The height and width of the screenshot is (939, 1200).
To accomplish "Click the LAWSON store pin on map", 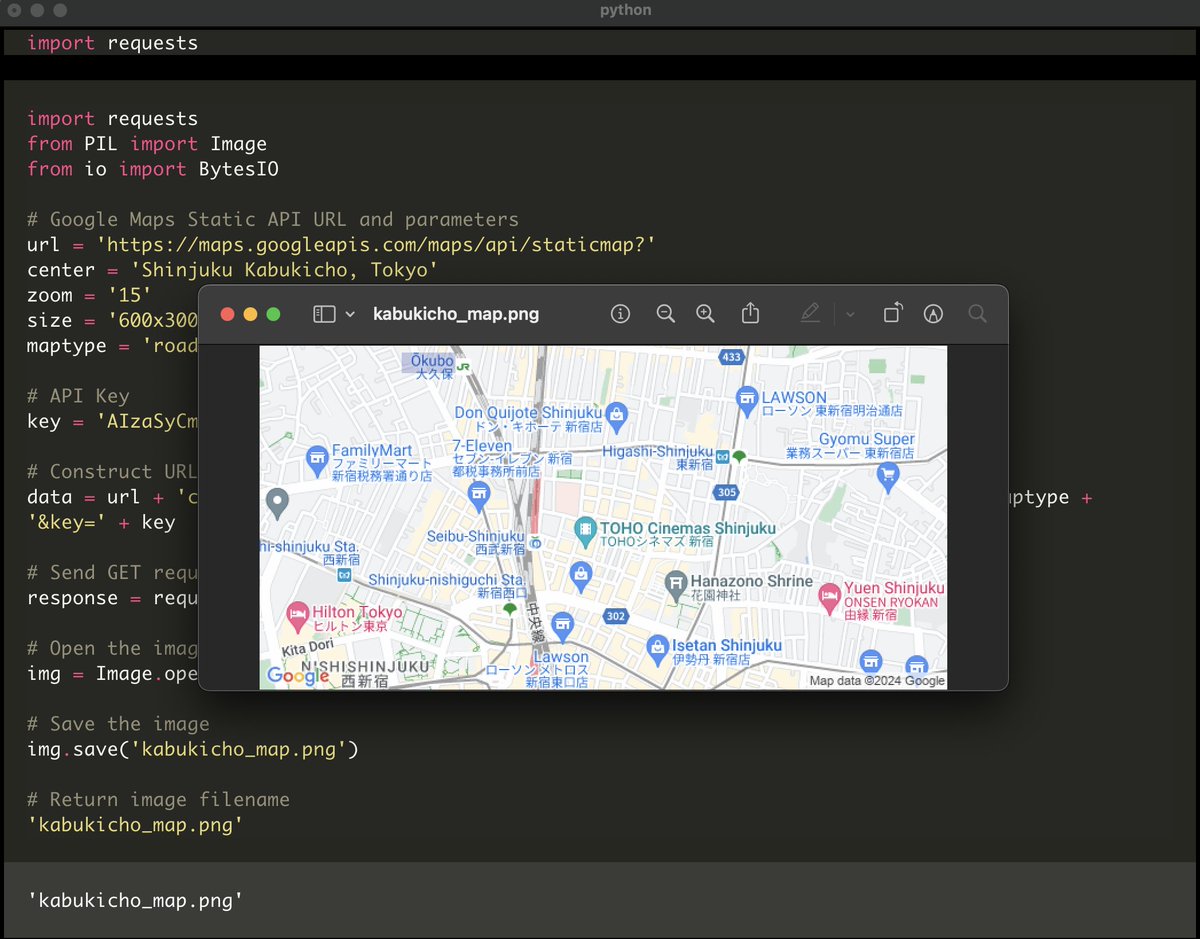I will pos(746,401).
